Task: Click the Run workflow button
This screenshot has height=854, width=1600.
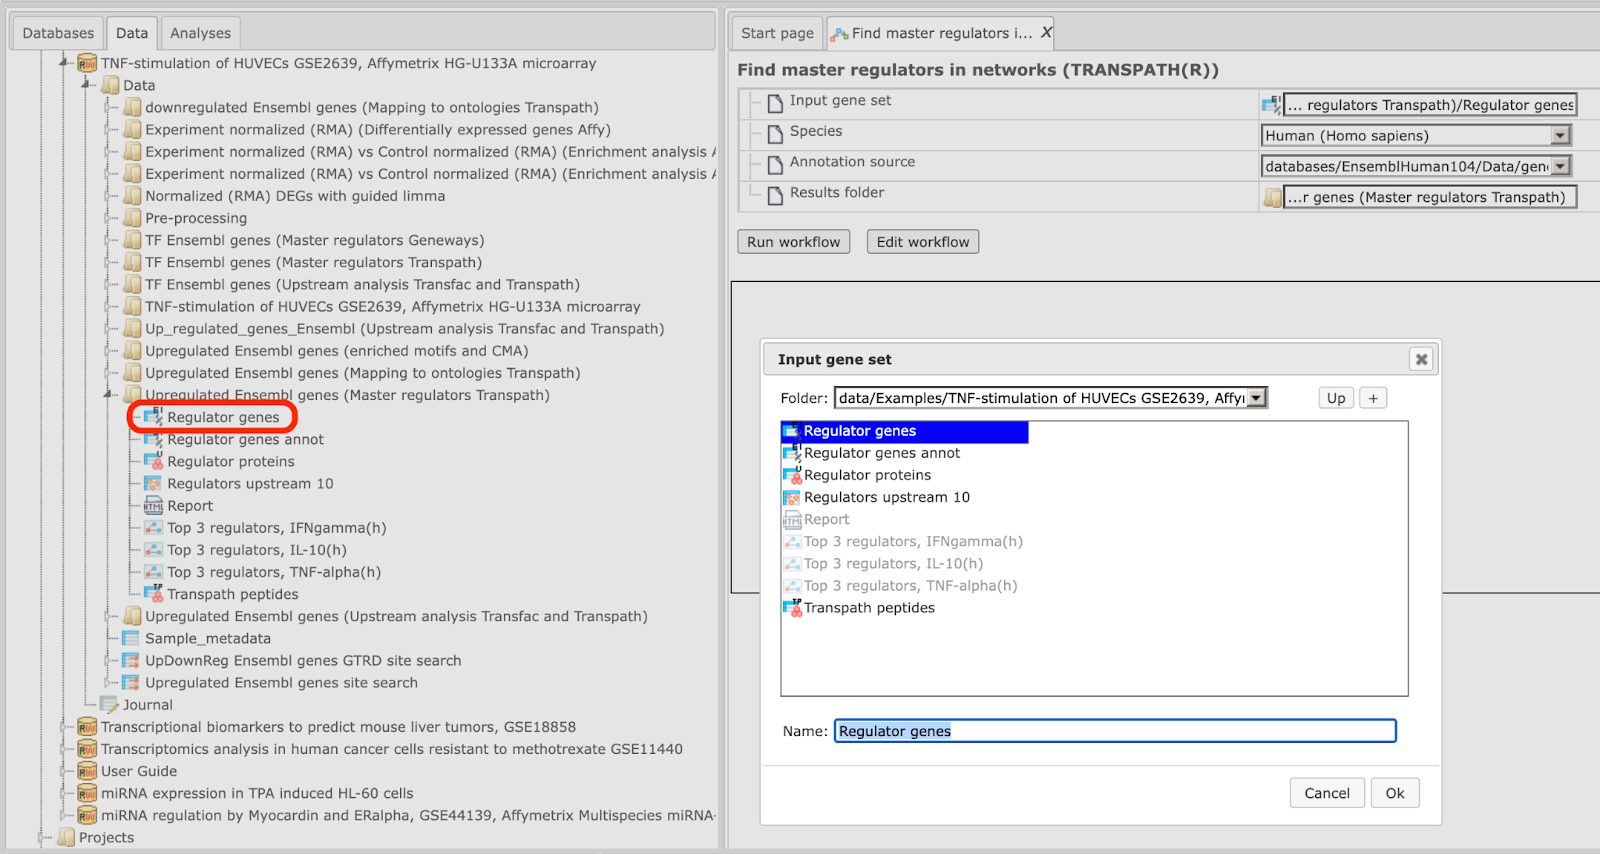Action: 794,242
